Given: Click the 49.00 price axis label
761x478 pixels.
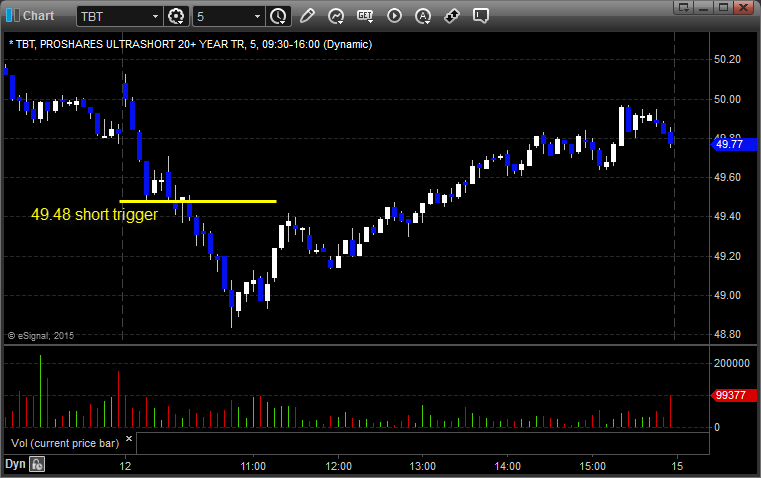Looking at the screenshot, I should click(727, 295).
